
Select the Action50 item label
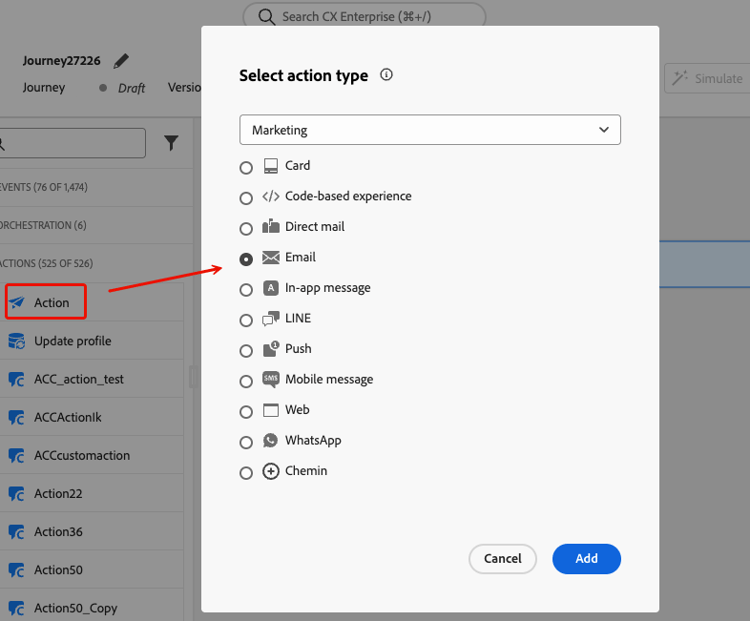click(58, 570)
